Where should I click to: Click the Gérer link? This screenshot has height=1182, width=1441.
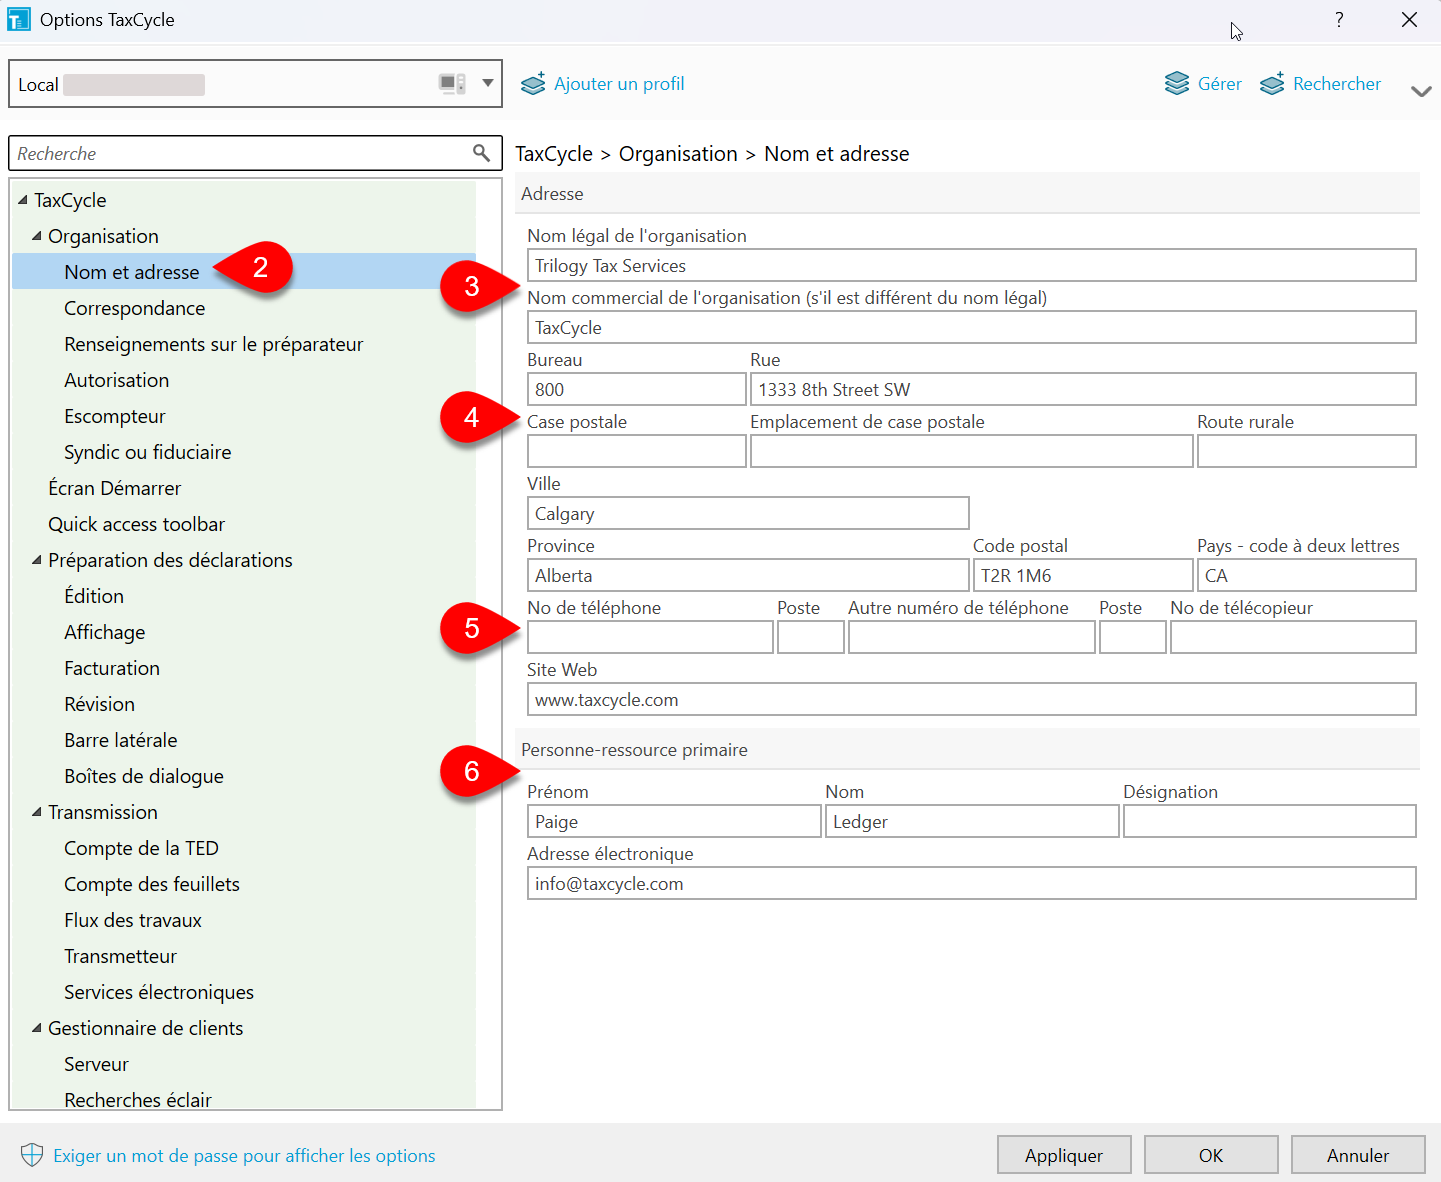click(x=1220, y=84)
